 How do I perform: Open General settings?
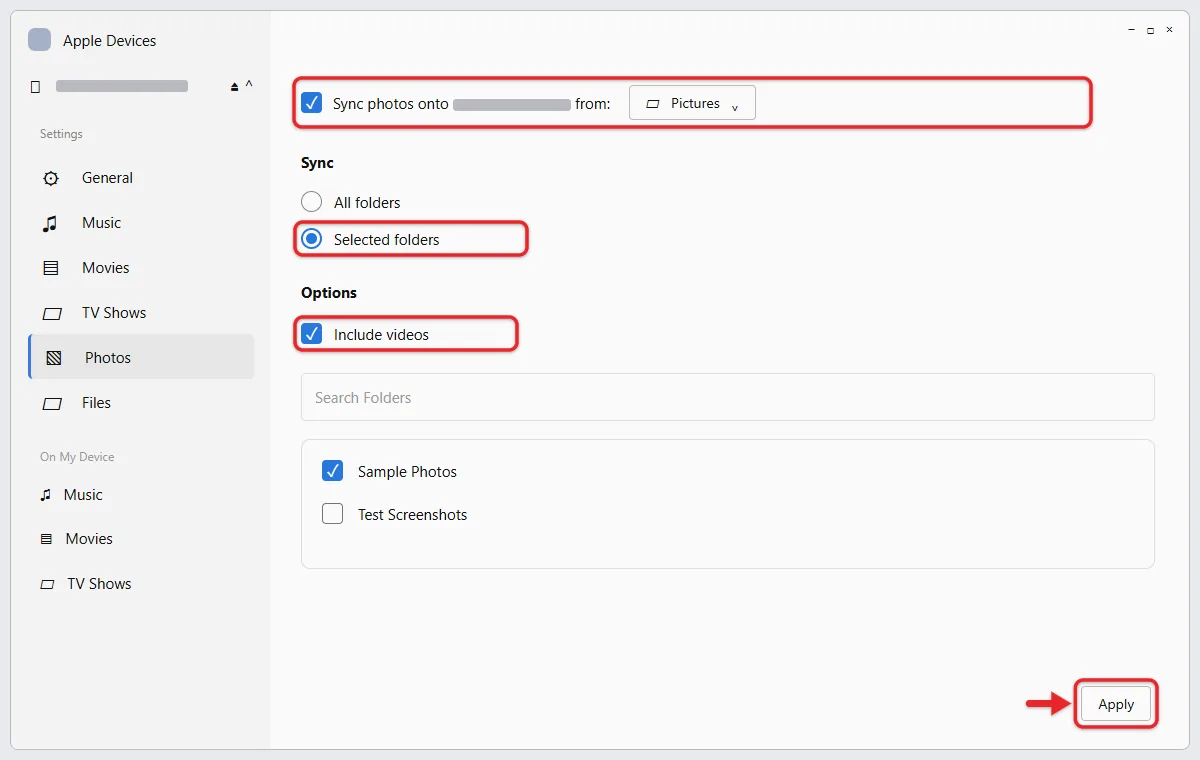(x=141, y=178)
